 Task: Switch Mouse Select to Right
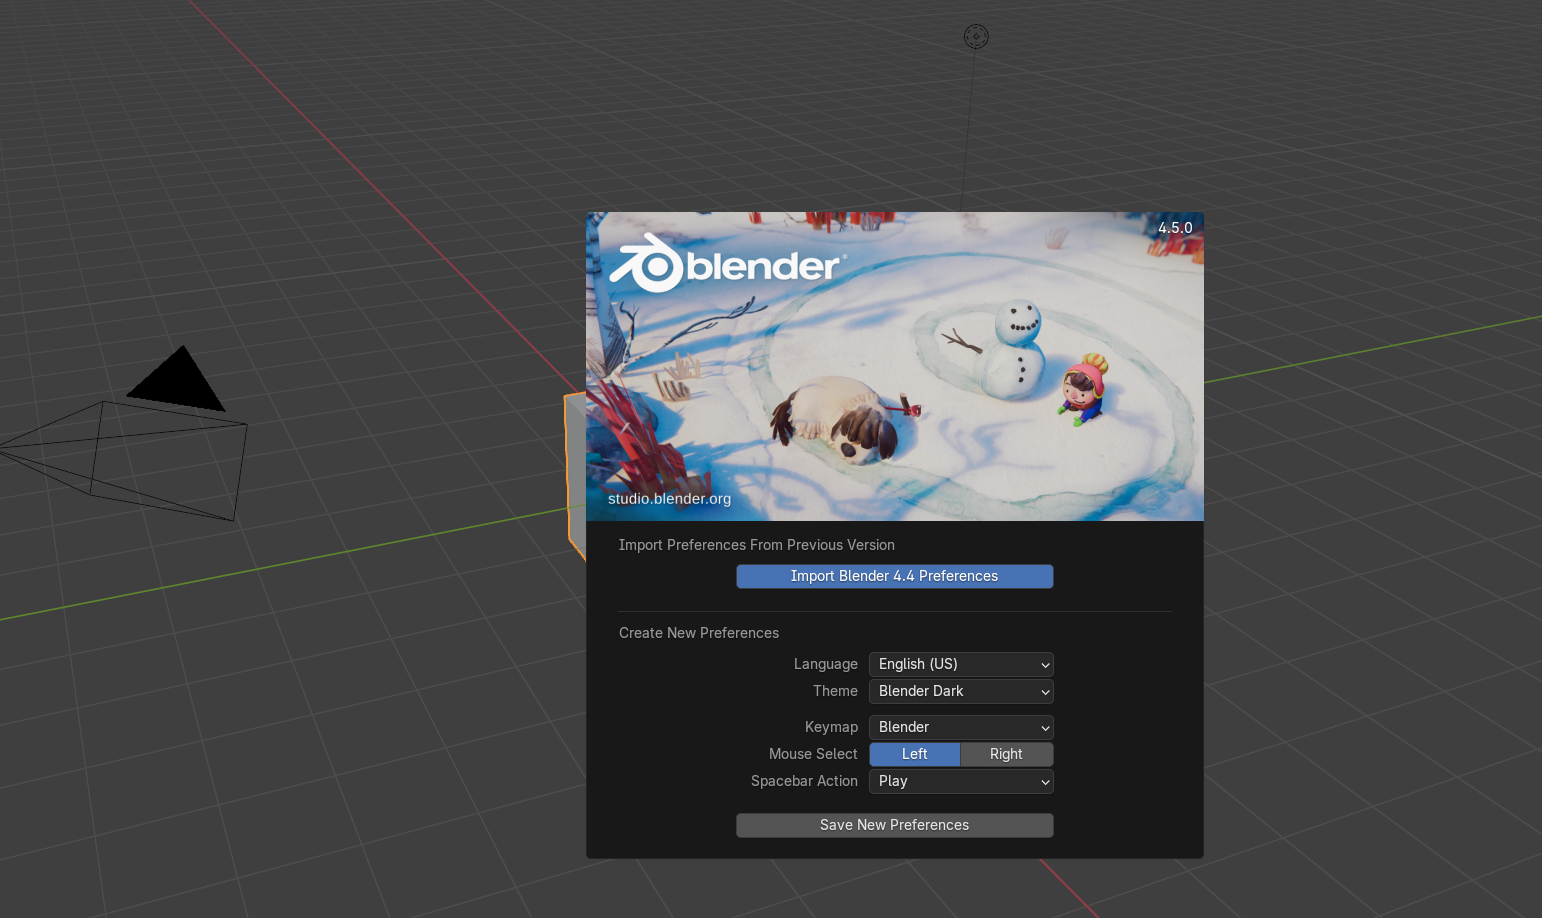coord(1006,754)
